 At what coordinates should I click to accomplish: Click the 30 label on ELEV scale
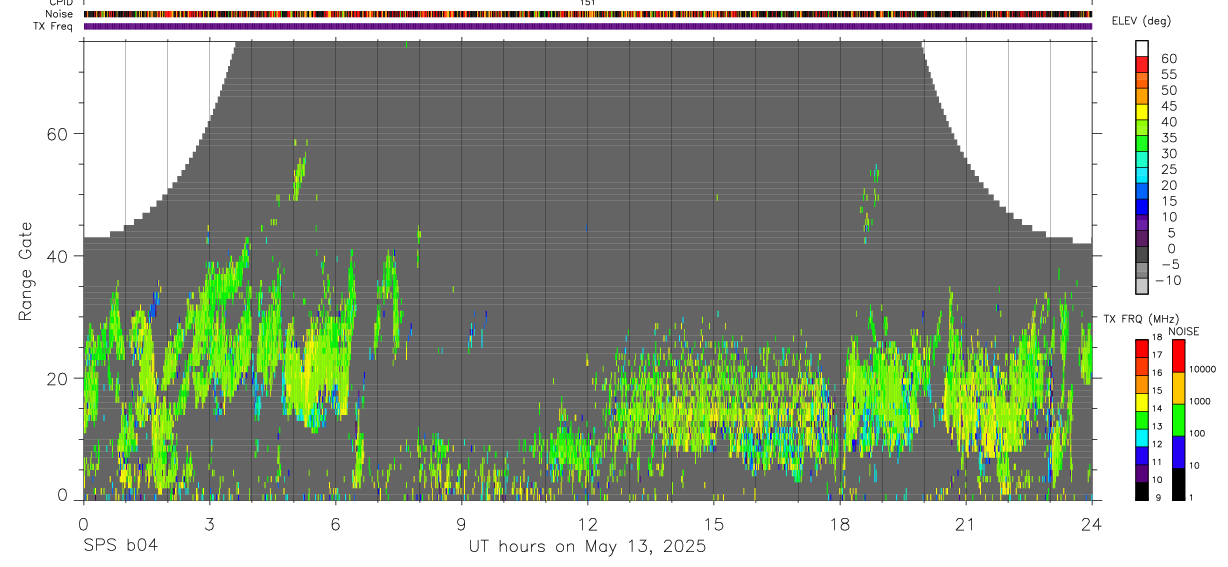click(x=1168, y=154)
